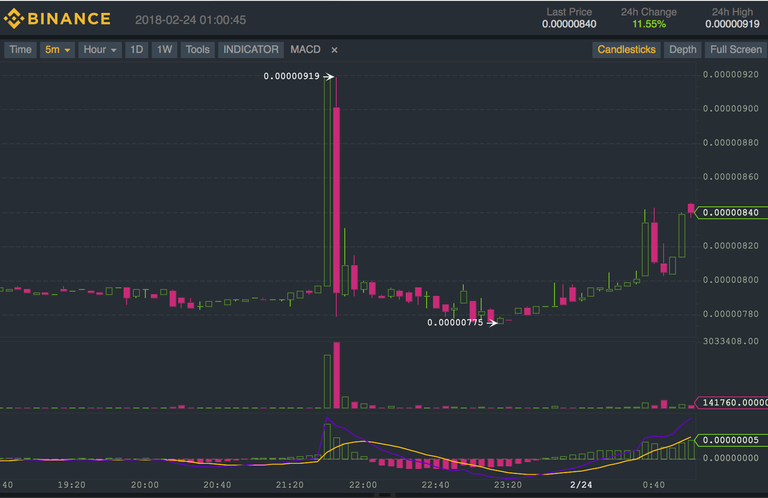768x498 pixels.
Task: Click the 0:40 time axis label
Action: (x=653, y=485)
